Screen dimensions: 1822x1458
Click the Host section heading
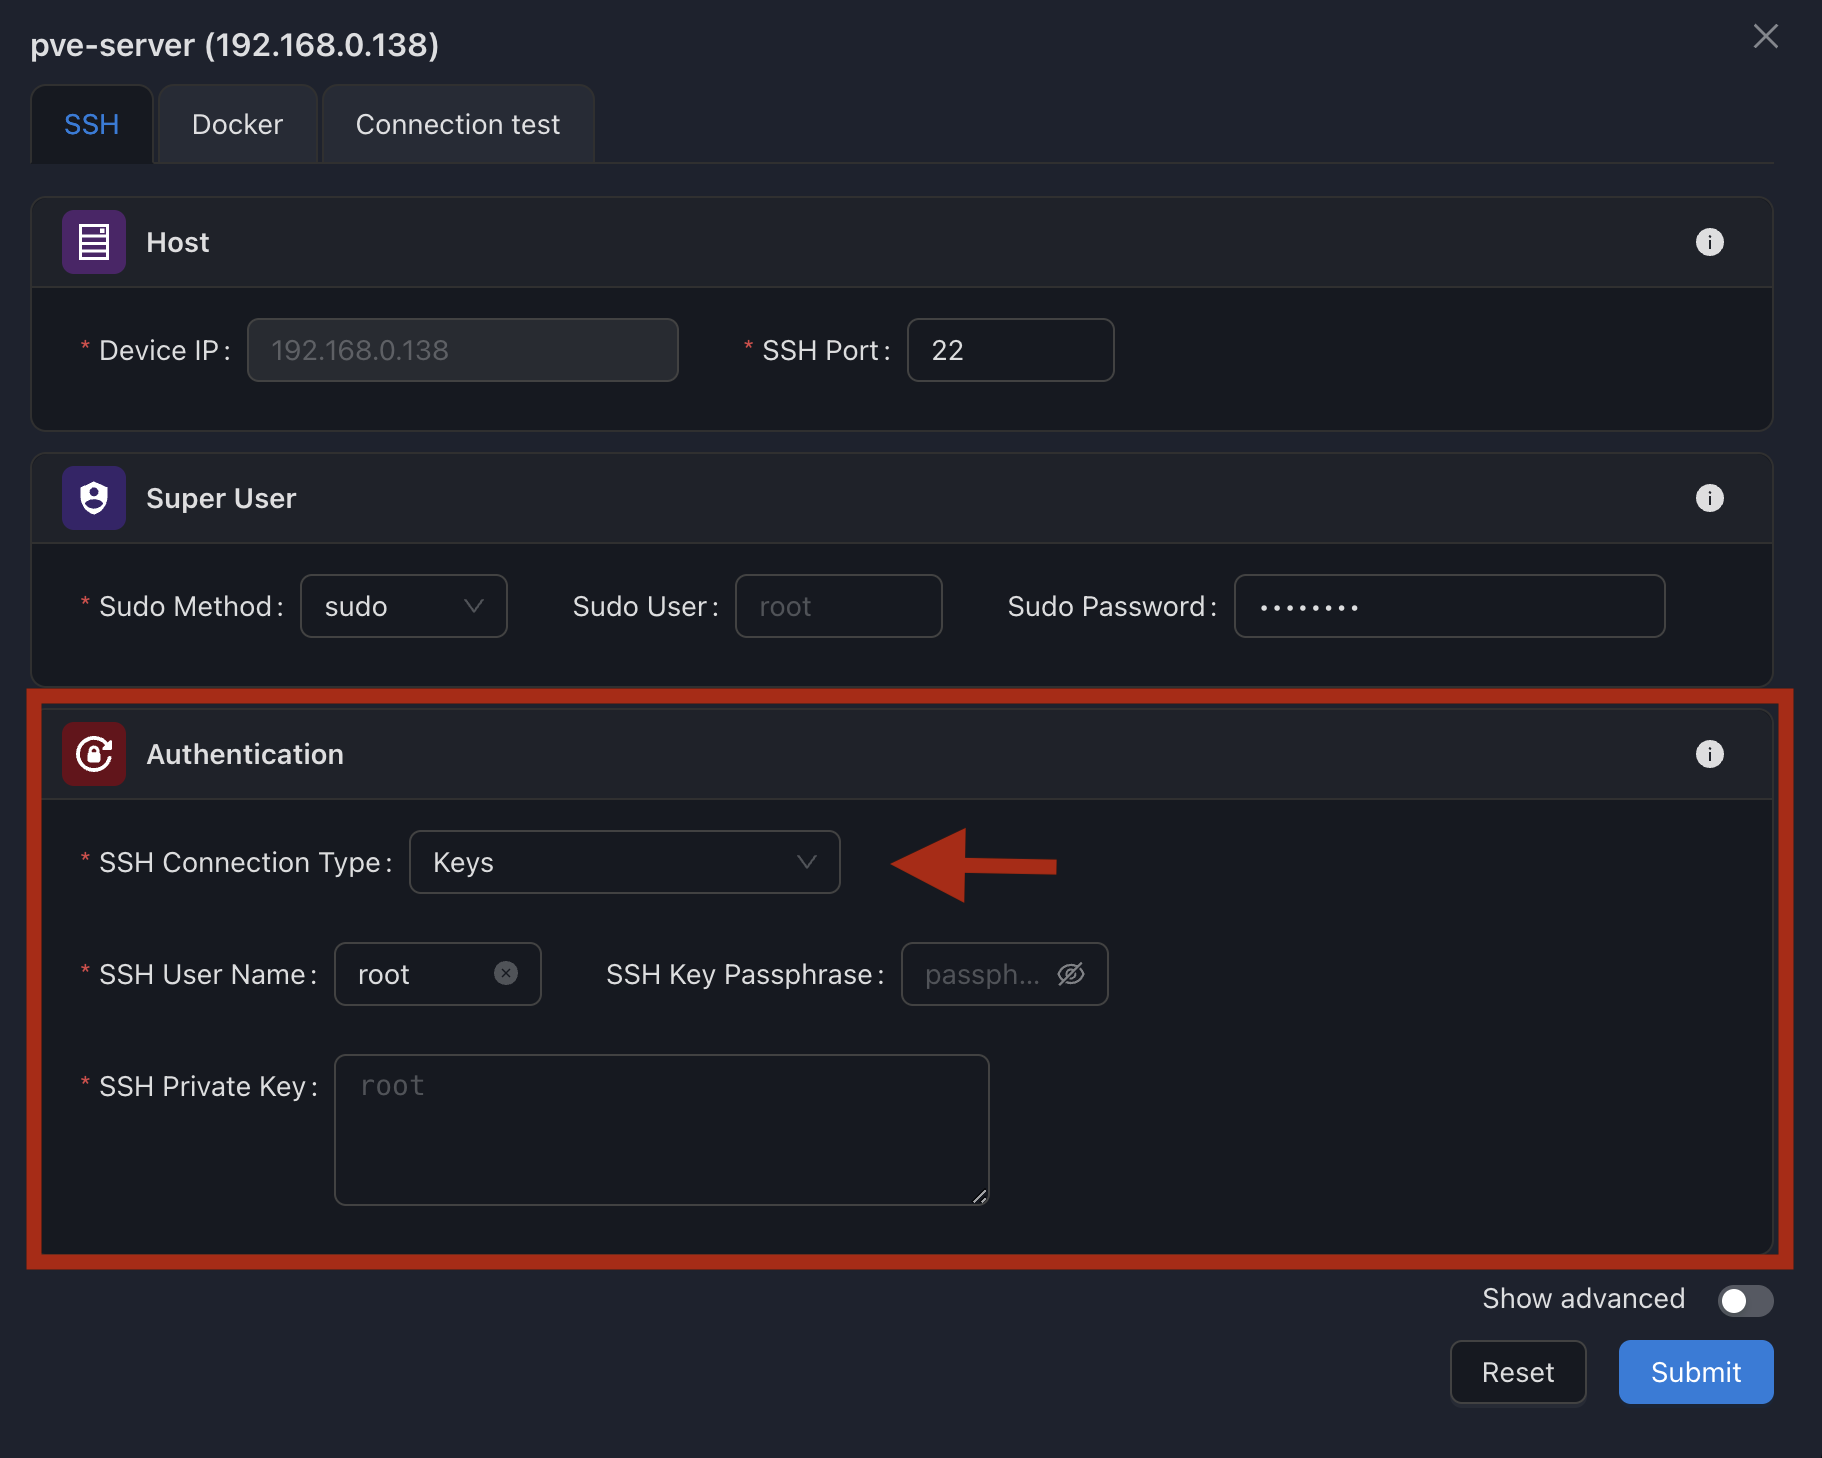click(178, 242)
